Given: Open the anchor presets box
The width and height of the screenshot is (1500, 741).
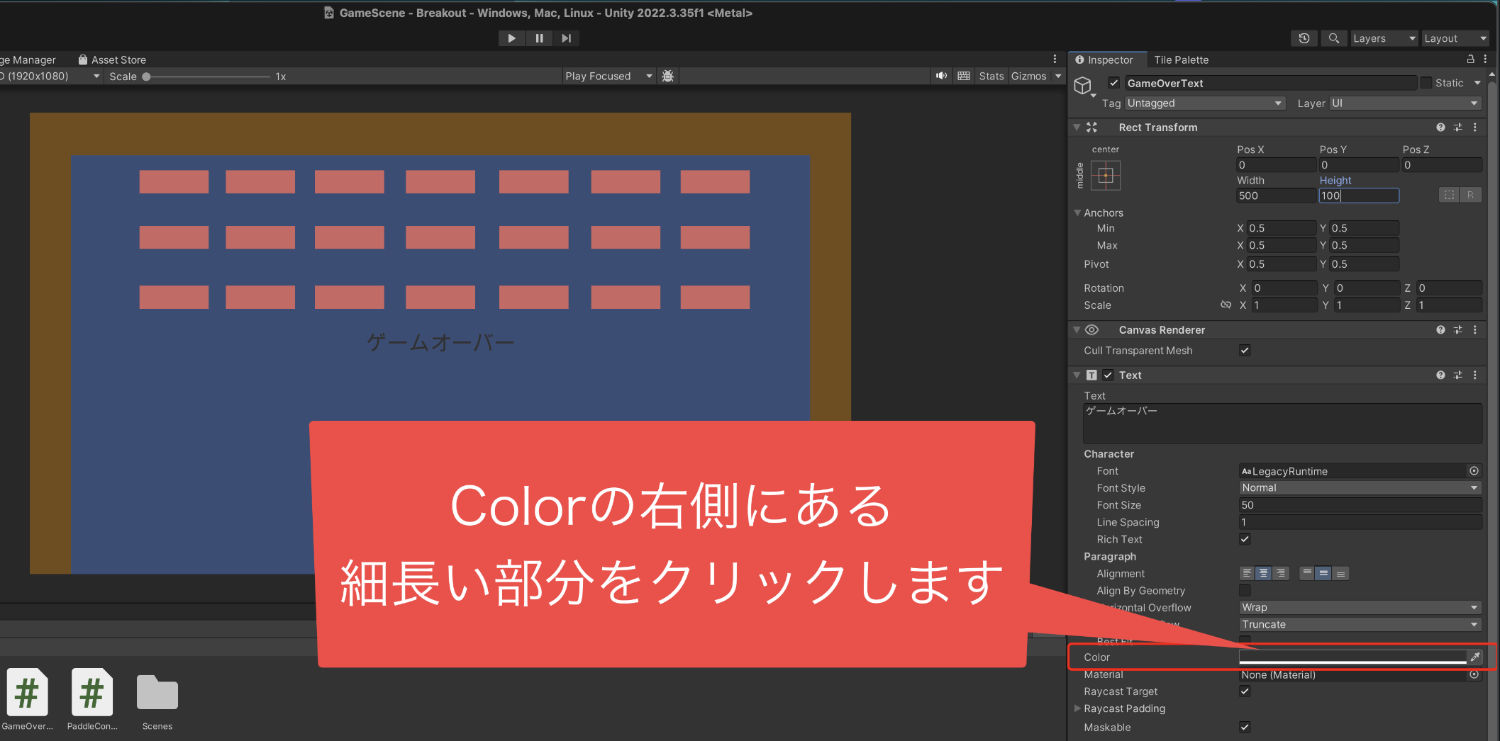Looking at the screenshot, I should [1105, 175].
